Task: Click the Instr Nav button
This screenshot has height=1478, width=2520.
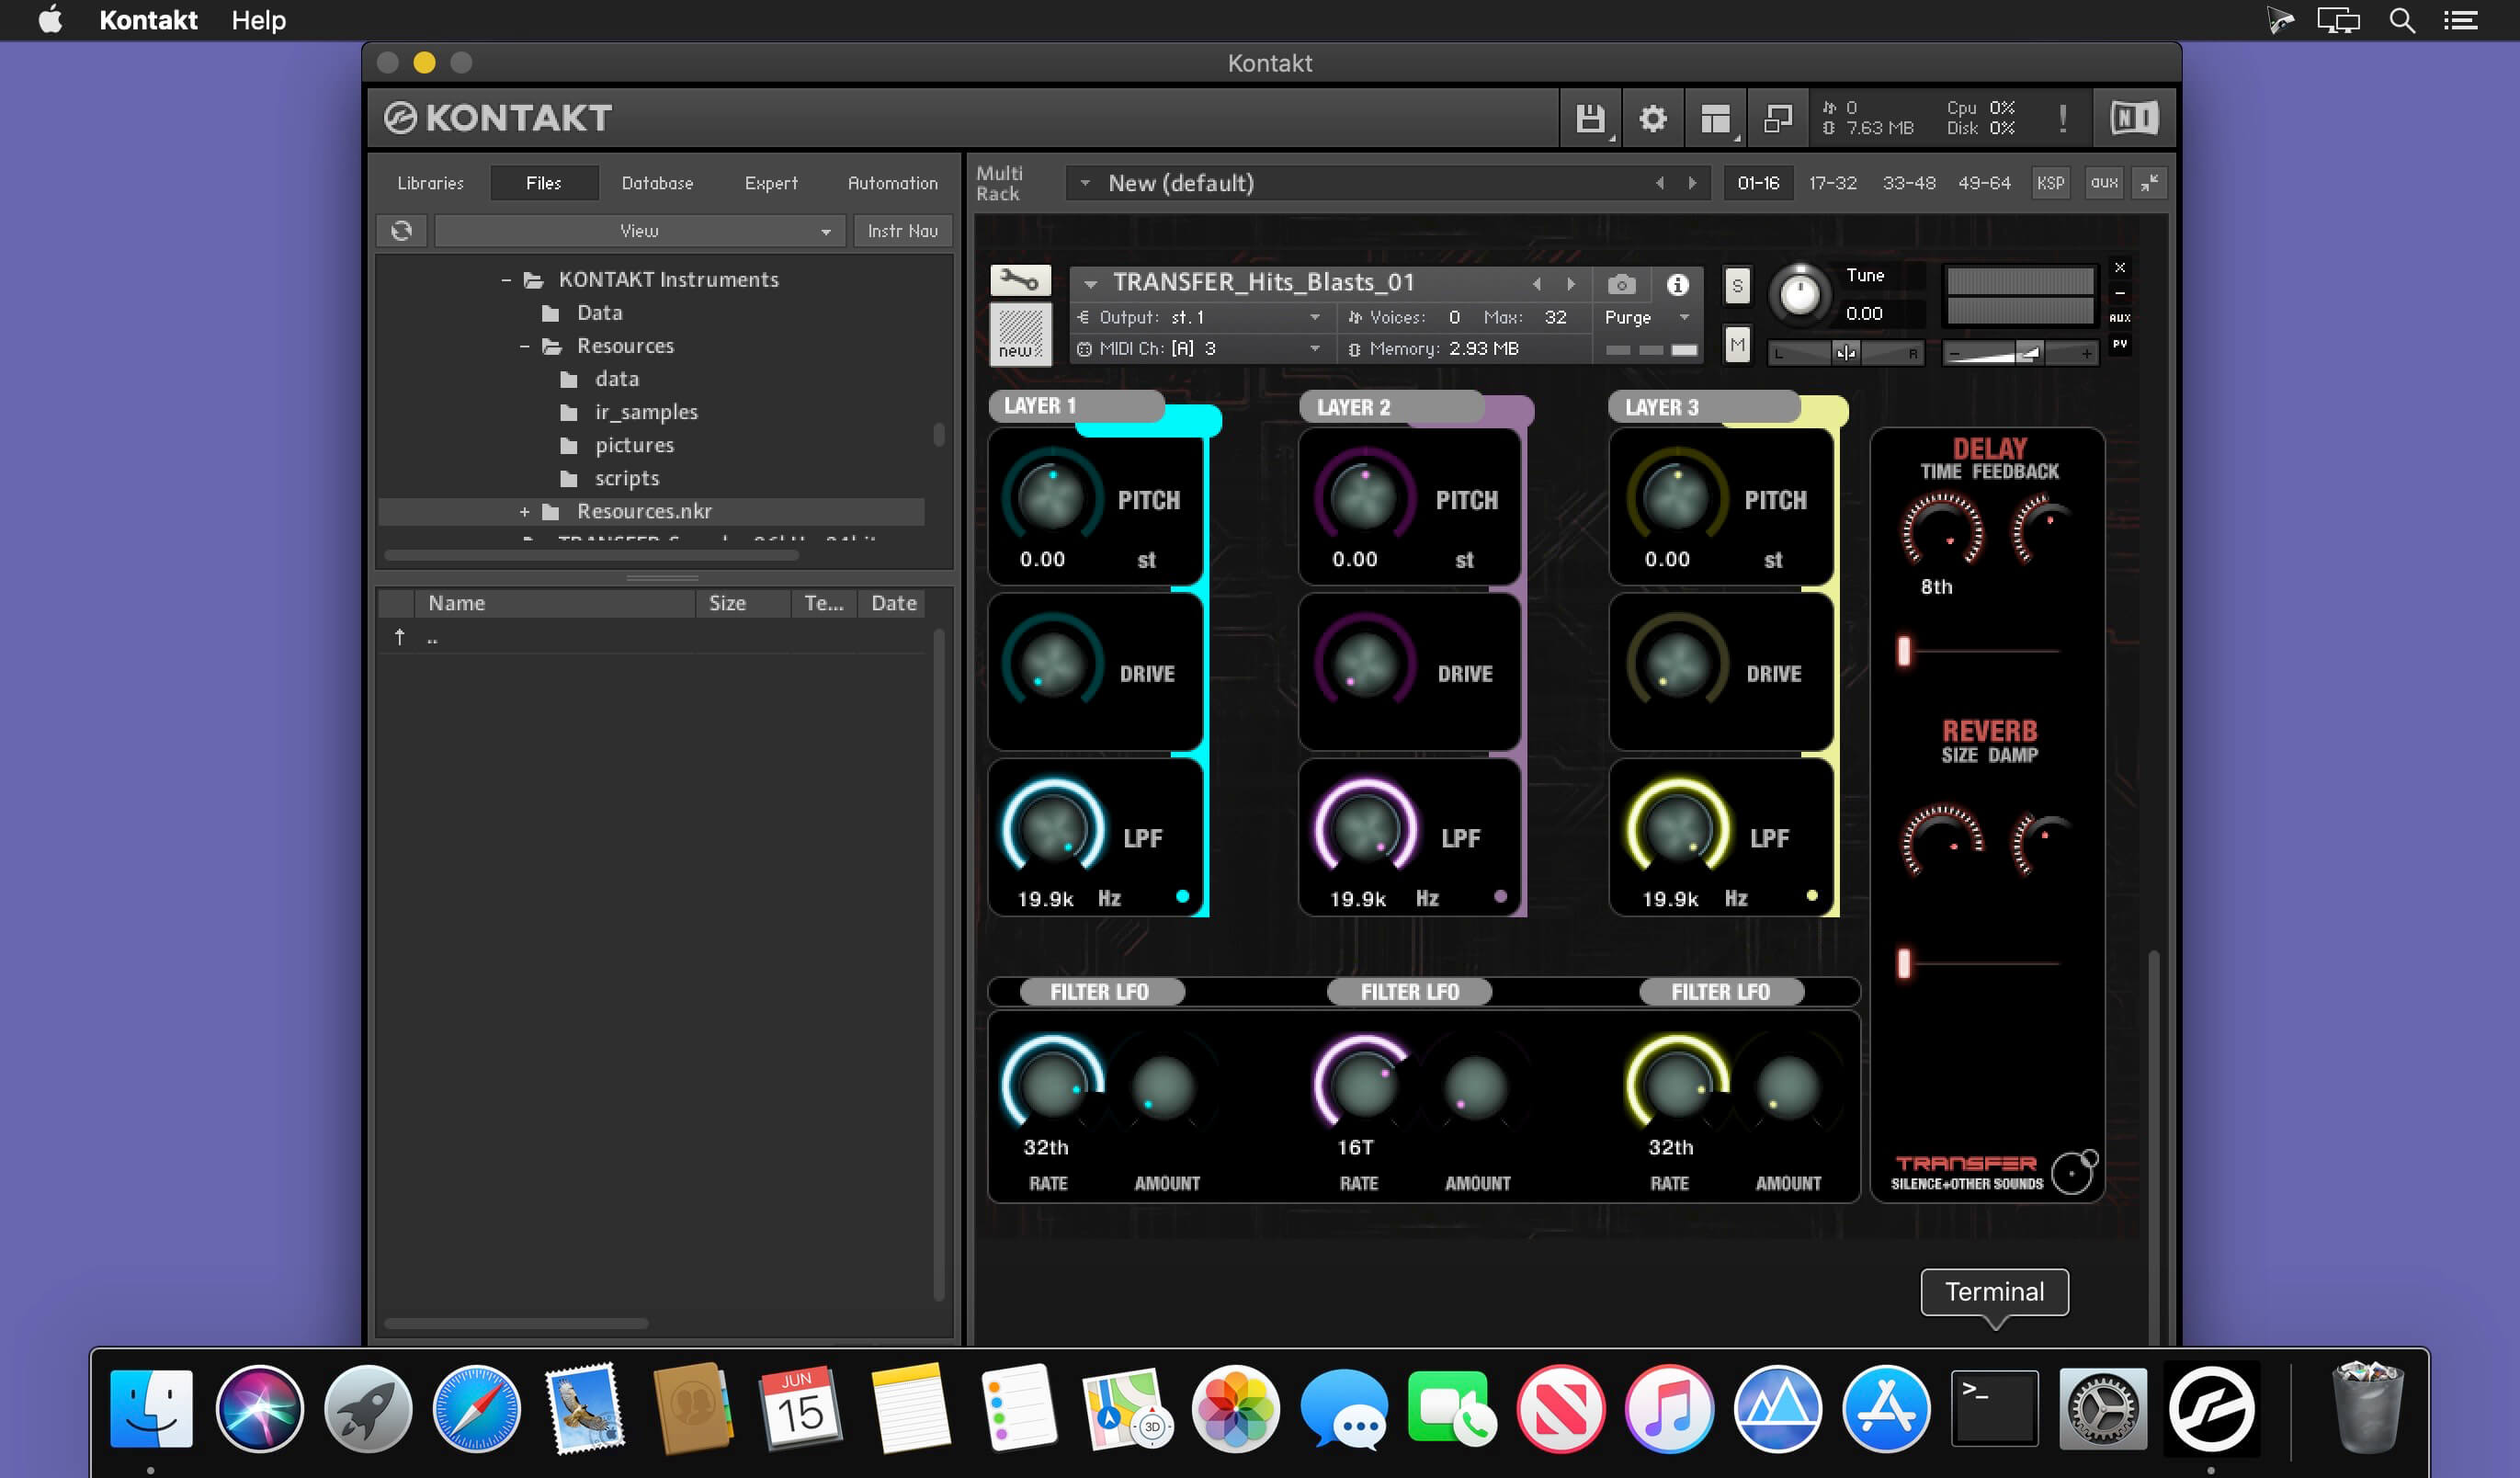Action: point(903,231)
